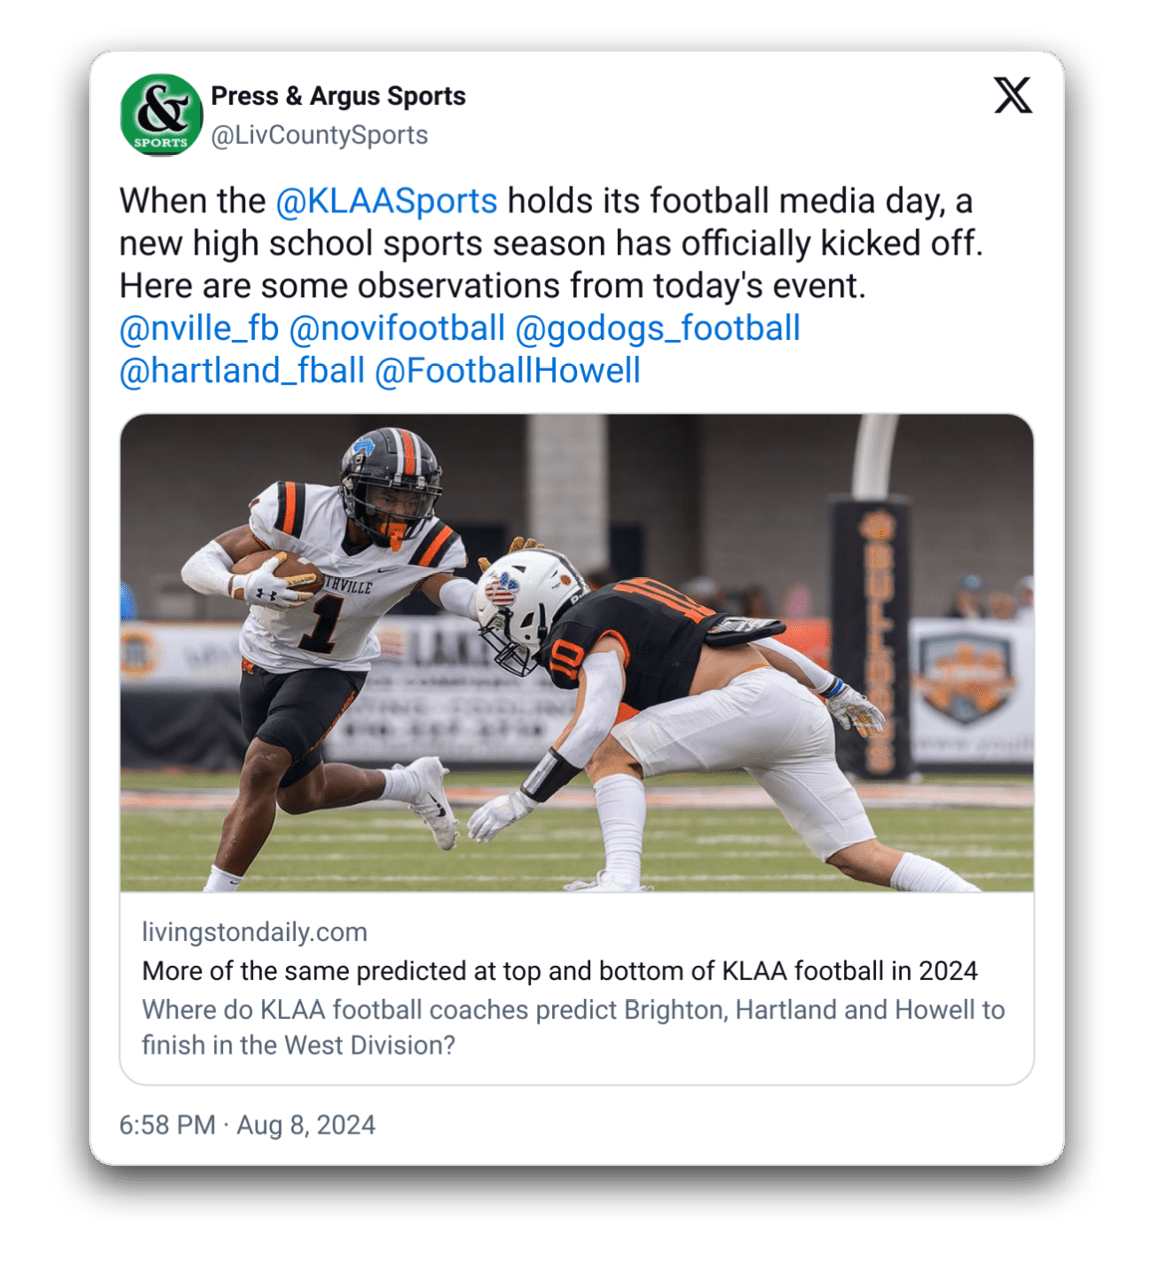Open the X logo link
This screenshot has height=1288, width=1153.
[1012, 96]
